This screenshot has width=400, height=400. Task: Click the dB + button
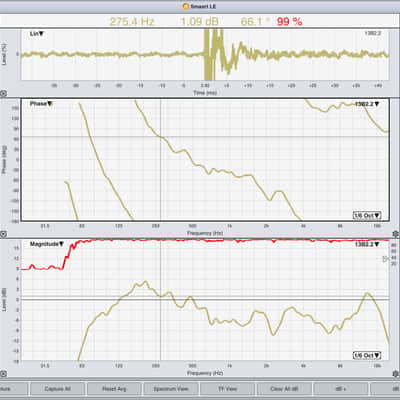[x=341, y=389]
